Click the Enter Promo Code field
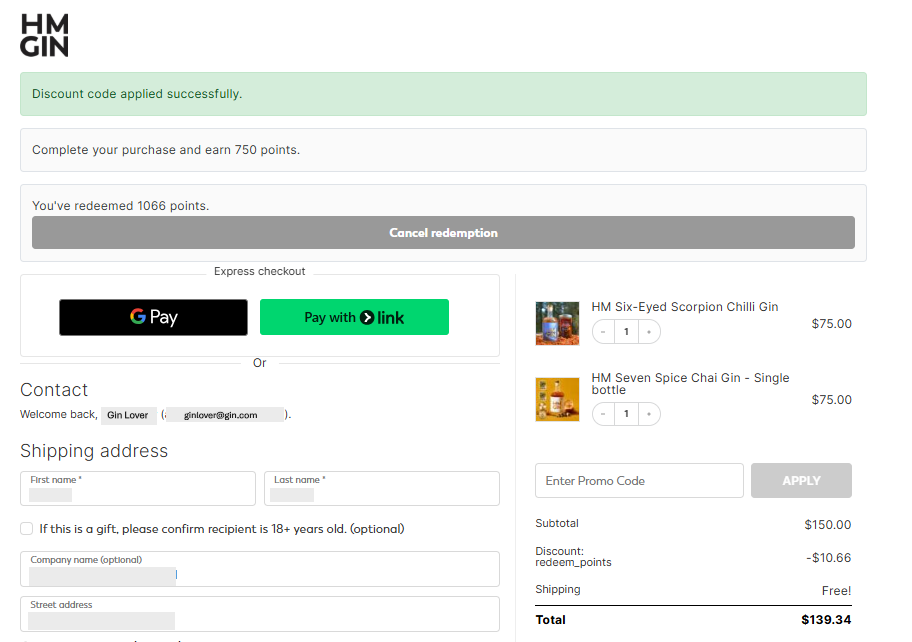The height and width of the screenshot is (642, 912). [639, 480]
